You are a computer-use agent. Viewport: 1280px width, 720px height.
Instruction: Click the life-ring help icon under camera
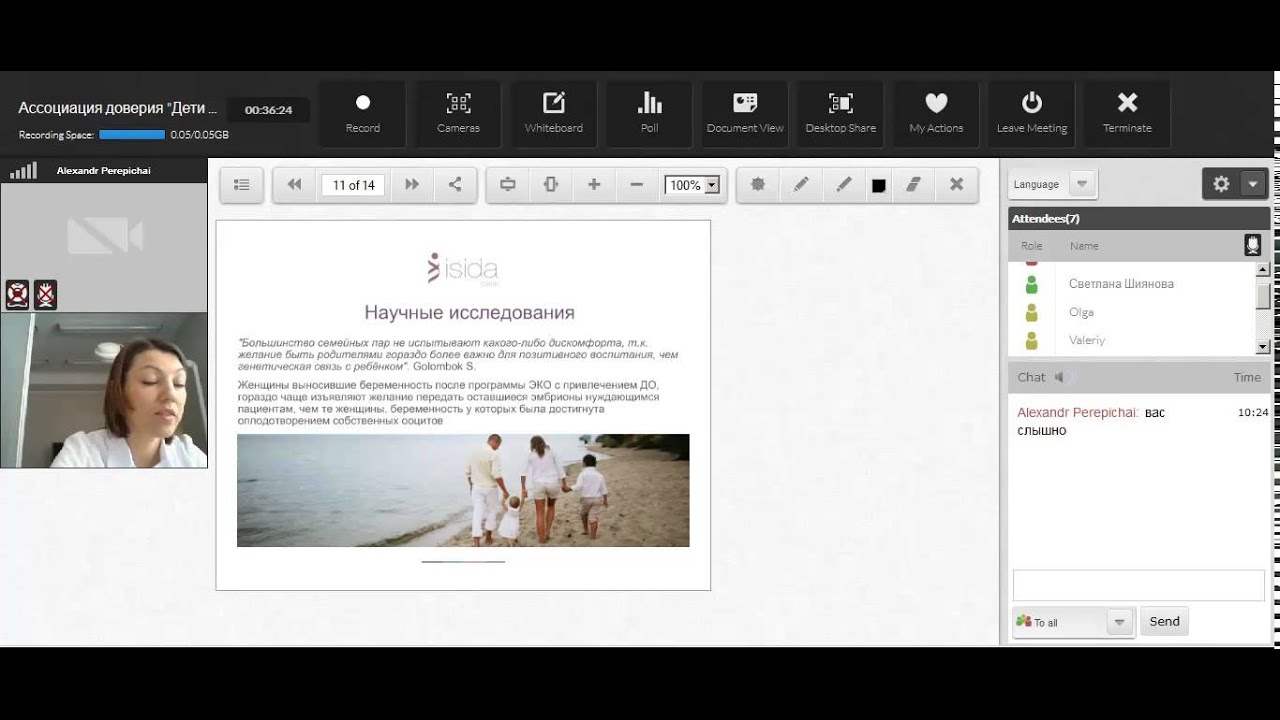pyautogui.click(x=17, y=294)
